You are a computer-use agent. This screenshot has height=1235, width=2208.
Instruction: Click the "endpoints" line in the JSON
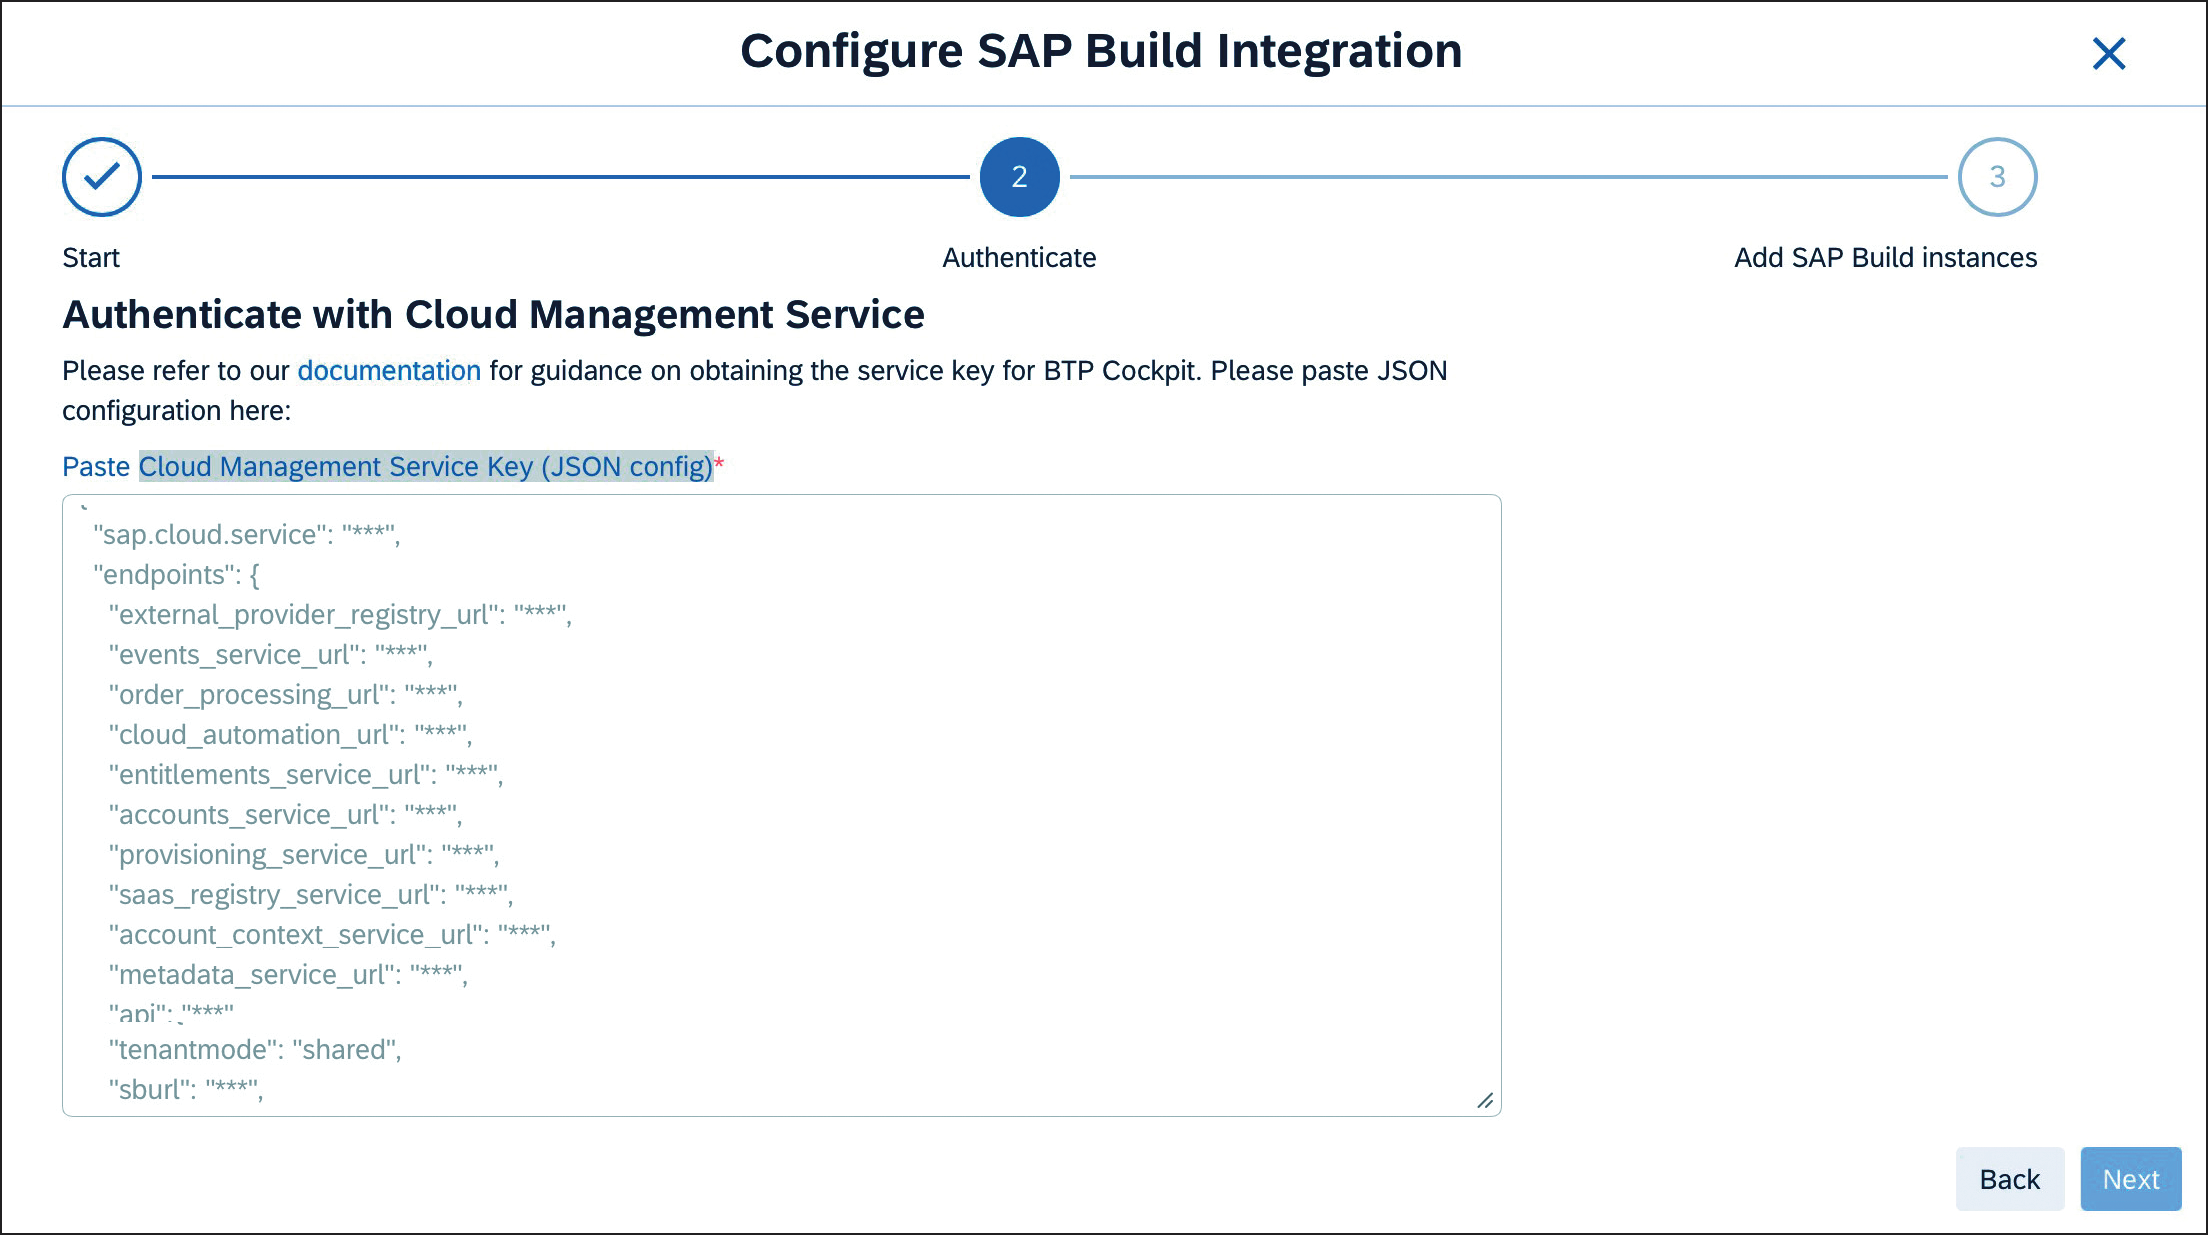(176, 575)
